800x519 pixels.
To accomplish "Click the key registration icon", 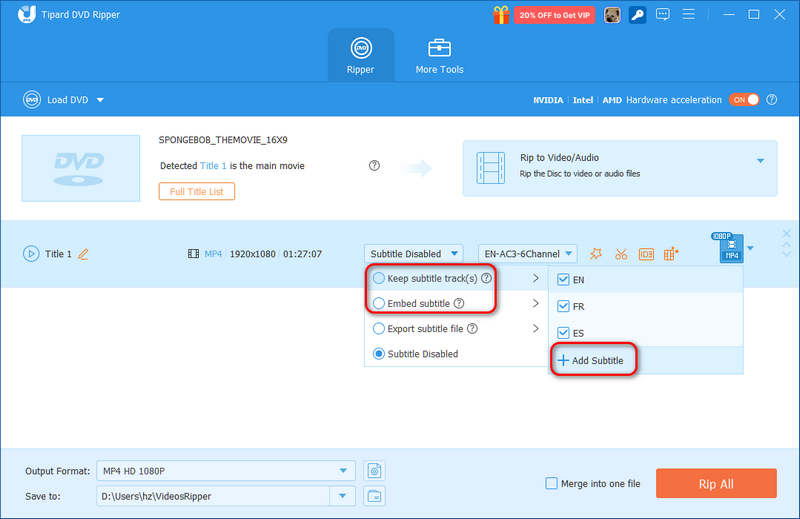I will (637, 15).
